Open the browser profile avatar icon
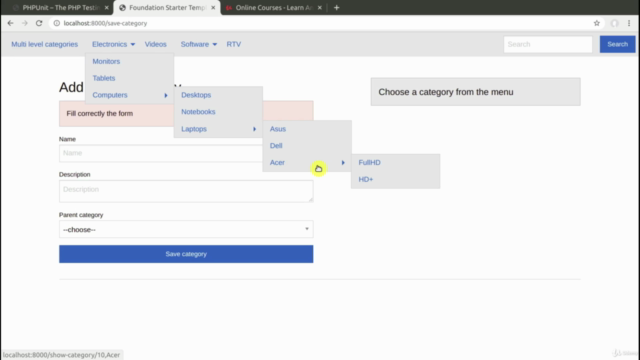This screenshot has width=640, height=360. [x=614, y=23]
